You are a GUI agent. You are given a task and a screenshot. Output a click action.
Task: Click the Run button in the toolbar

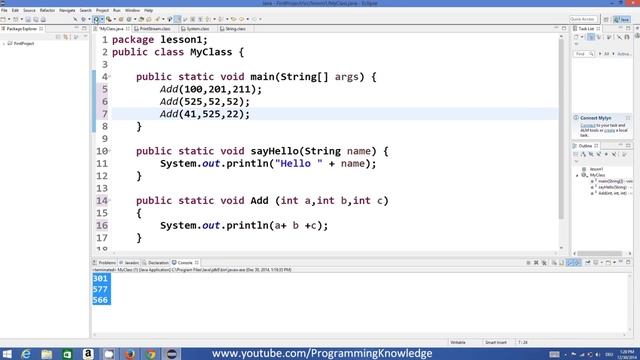[96, 19]
